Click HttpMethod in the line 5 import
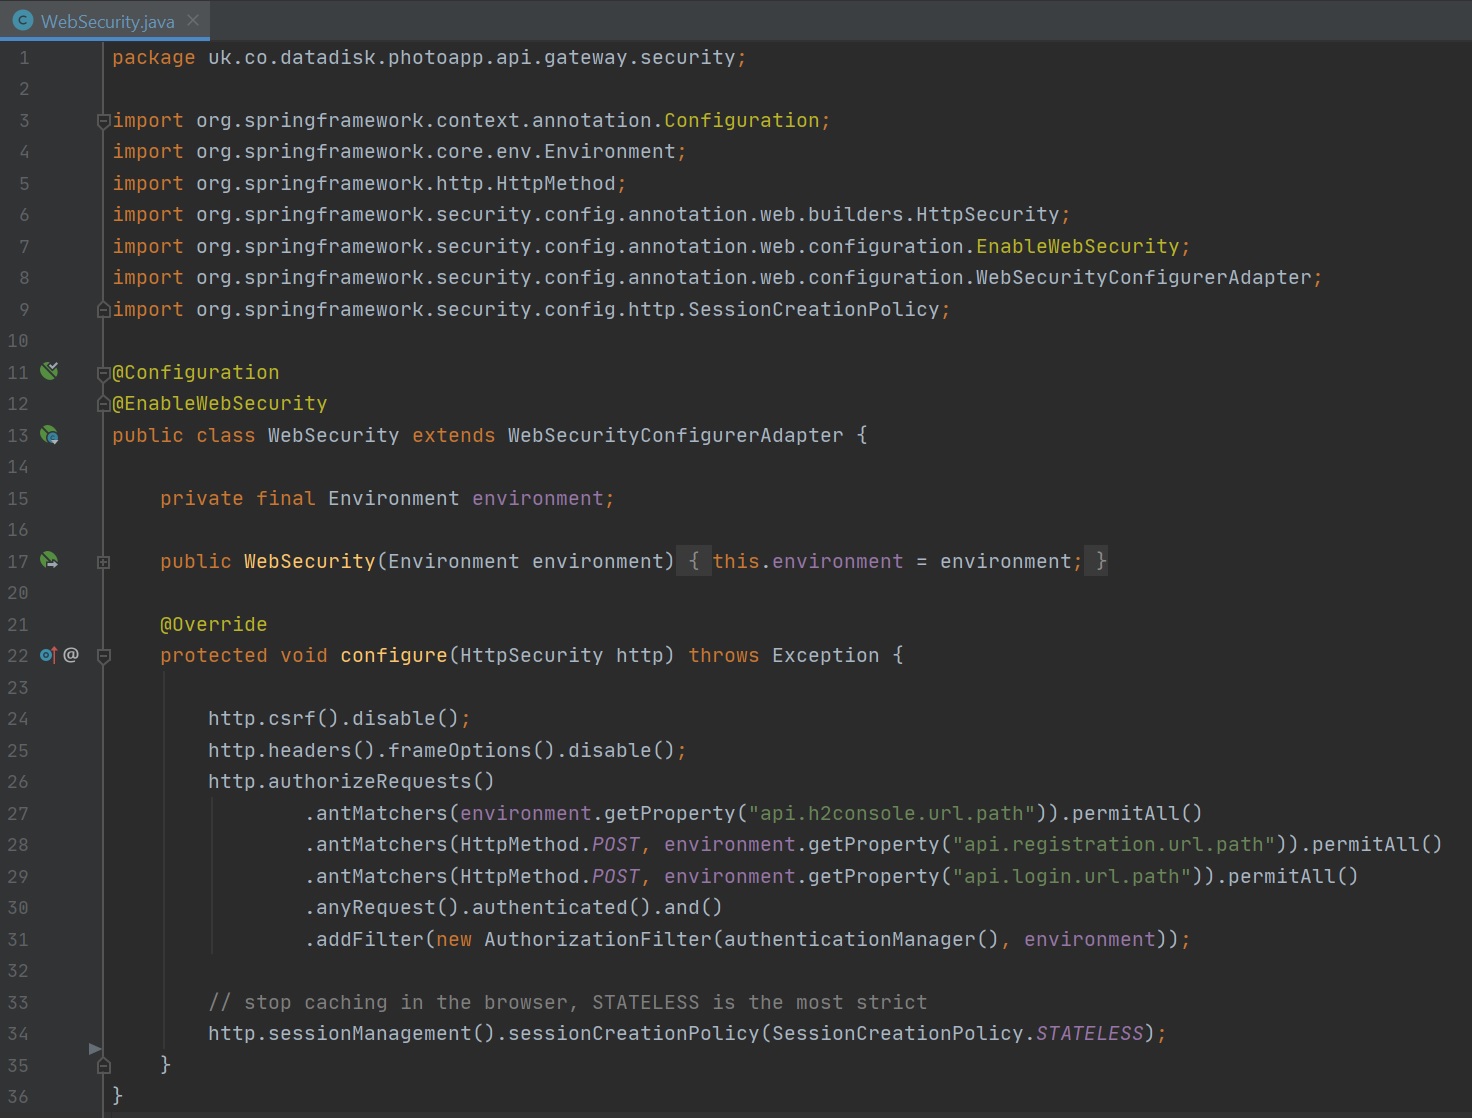Screen dimensions: 1472x1118 tap(556, 184)
